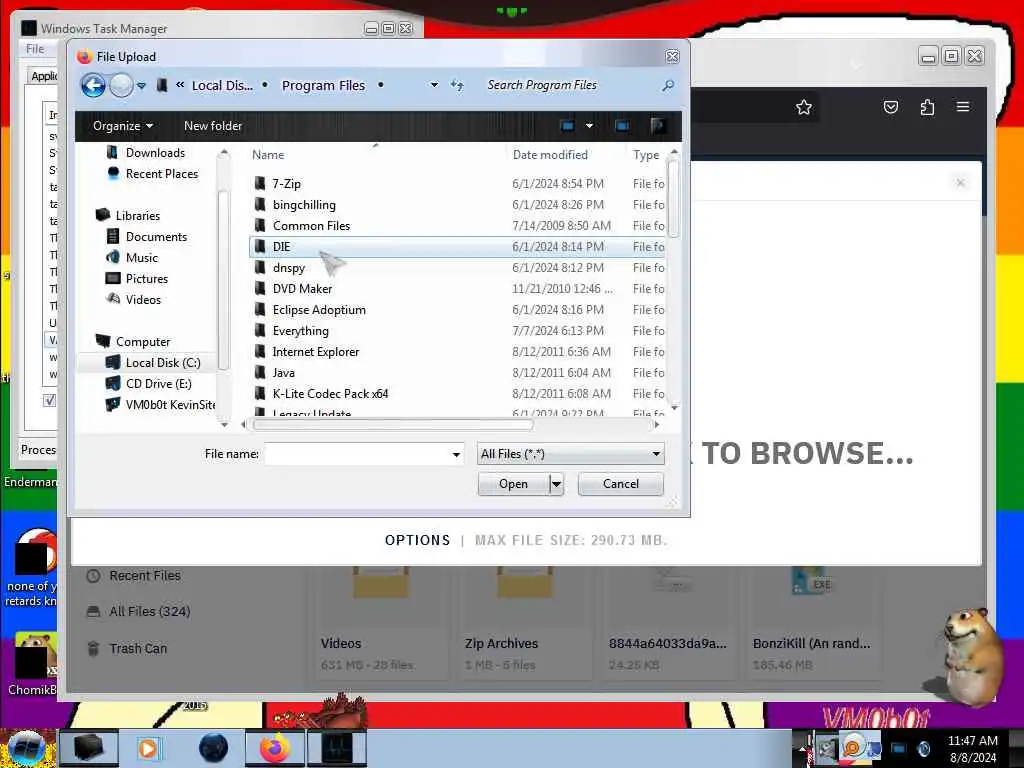Click the File name input field
Image resolution: width=1024 pixels, height=768 pixels.
tap(357, 454)
